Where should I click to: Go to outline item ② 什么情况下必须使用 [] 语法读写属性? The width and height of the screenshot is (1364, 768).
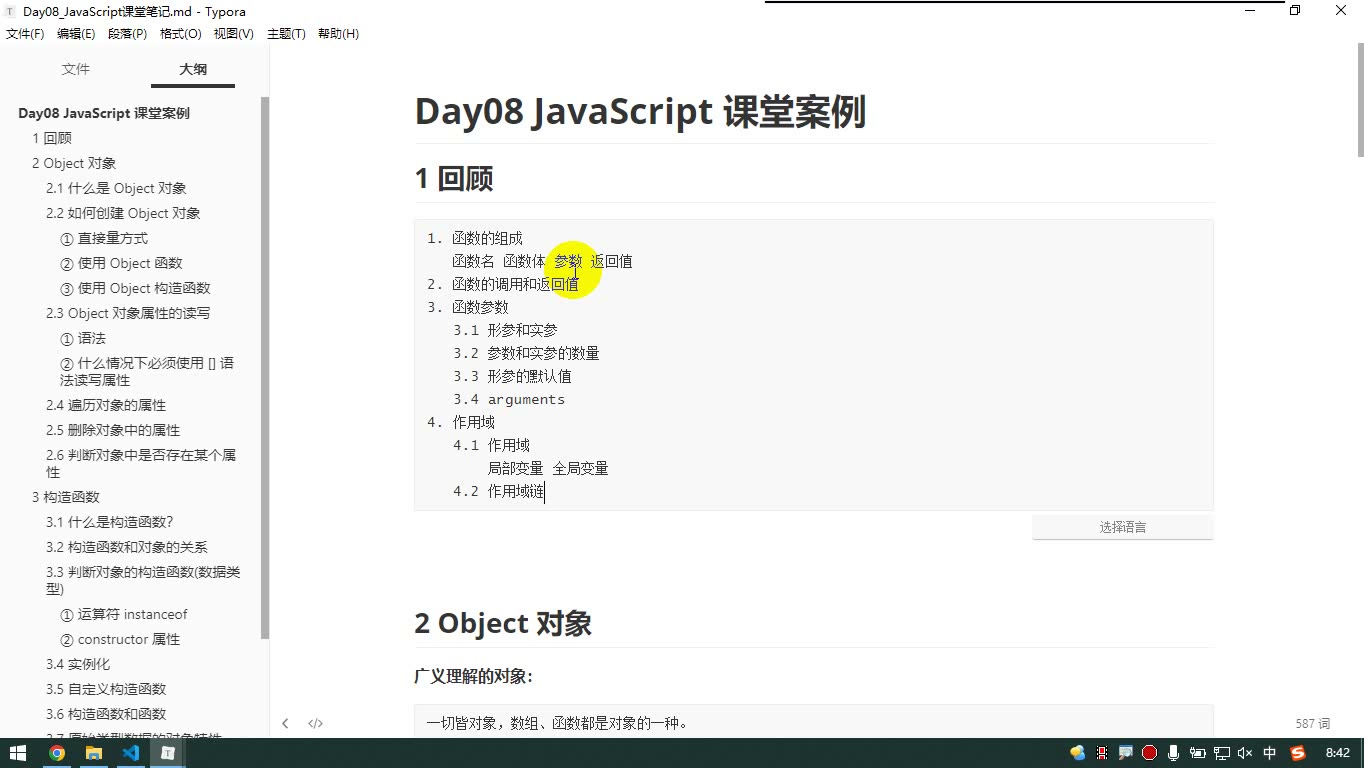147,371
